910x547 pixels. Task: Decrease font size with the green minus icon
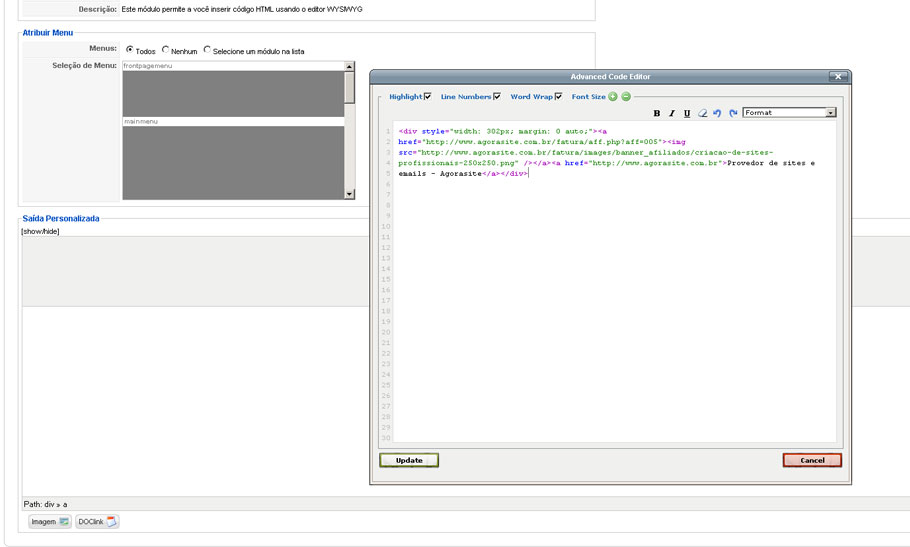tap(626, 97)
